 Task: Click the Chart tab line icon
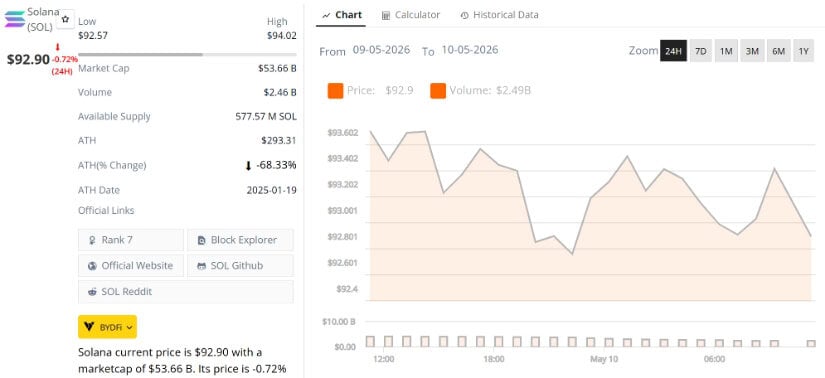[x=326, y=15]
